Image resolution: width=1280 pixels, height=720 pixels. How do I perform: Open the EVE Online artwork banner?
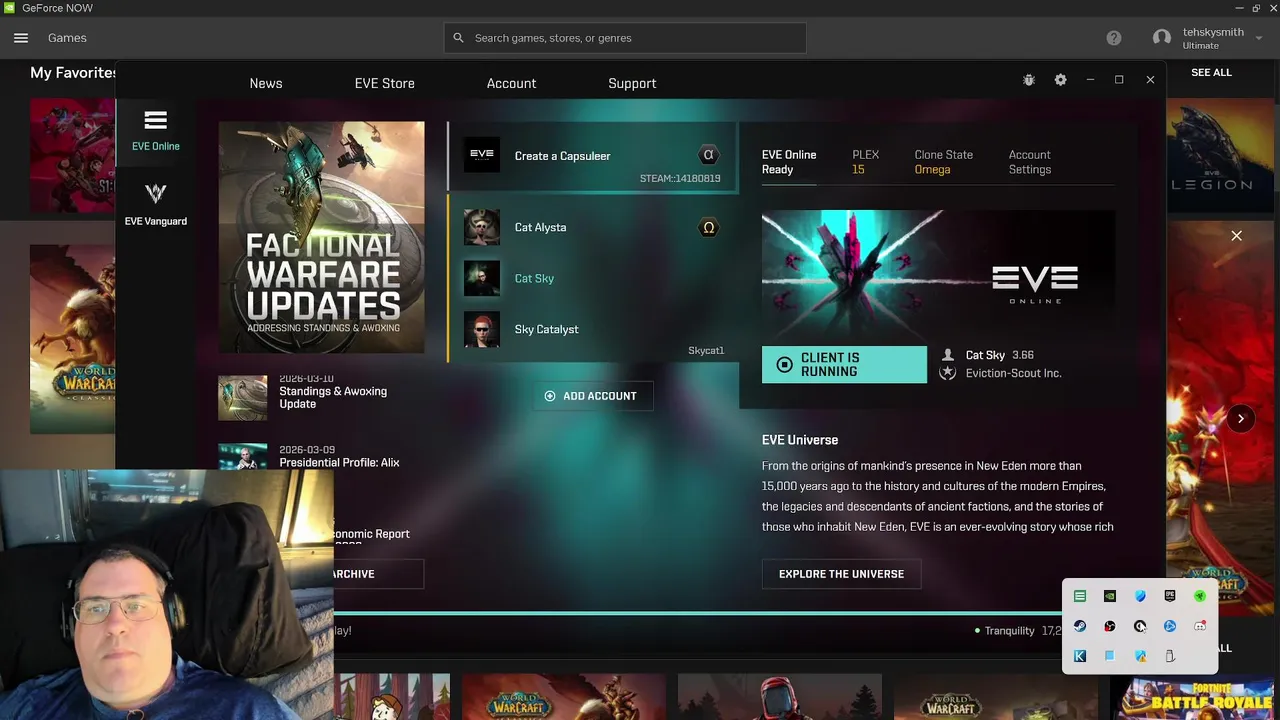pos(938,273)
